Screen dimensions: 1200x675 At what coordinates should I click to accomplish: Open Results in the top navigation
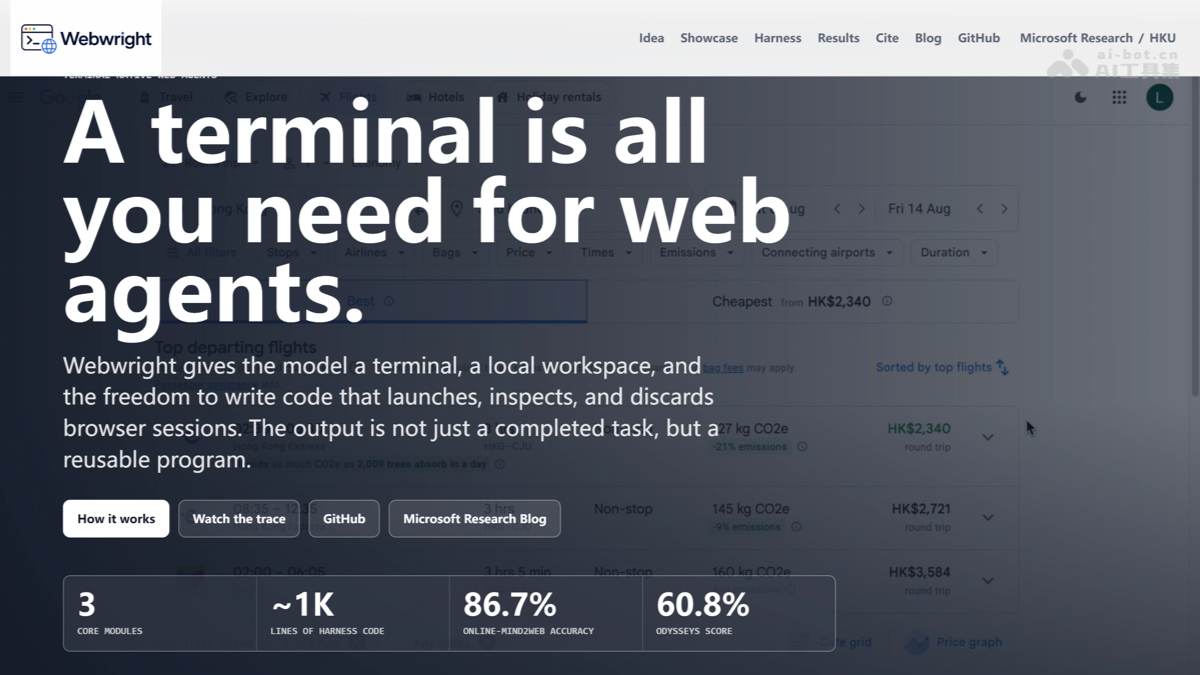(x=838, y=38)
